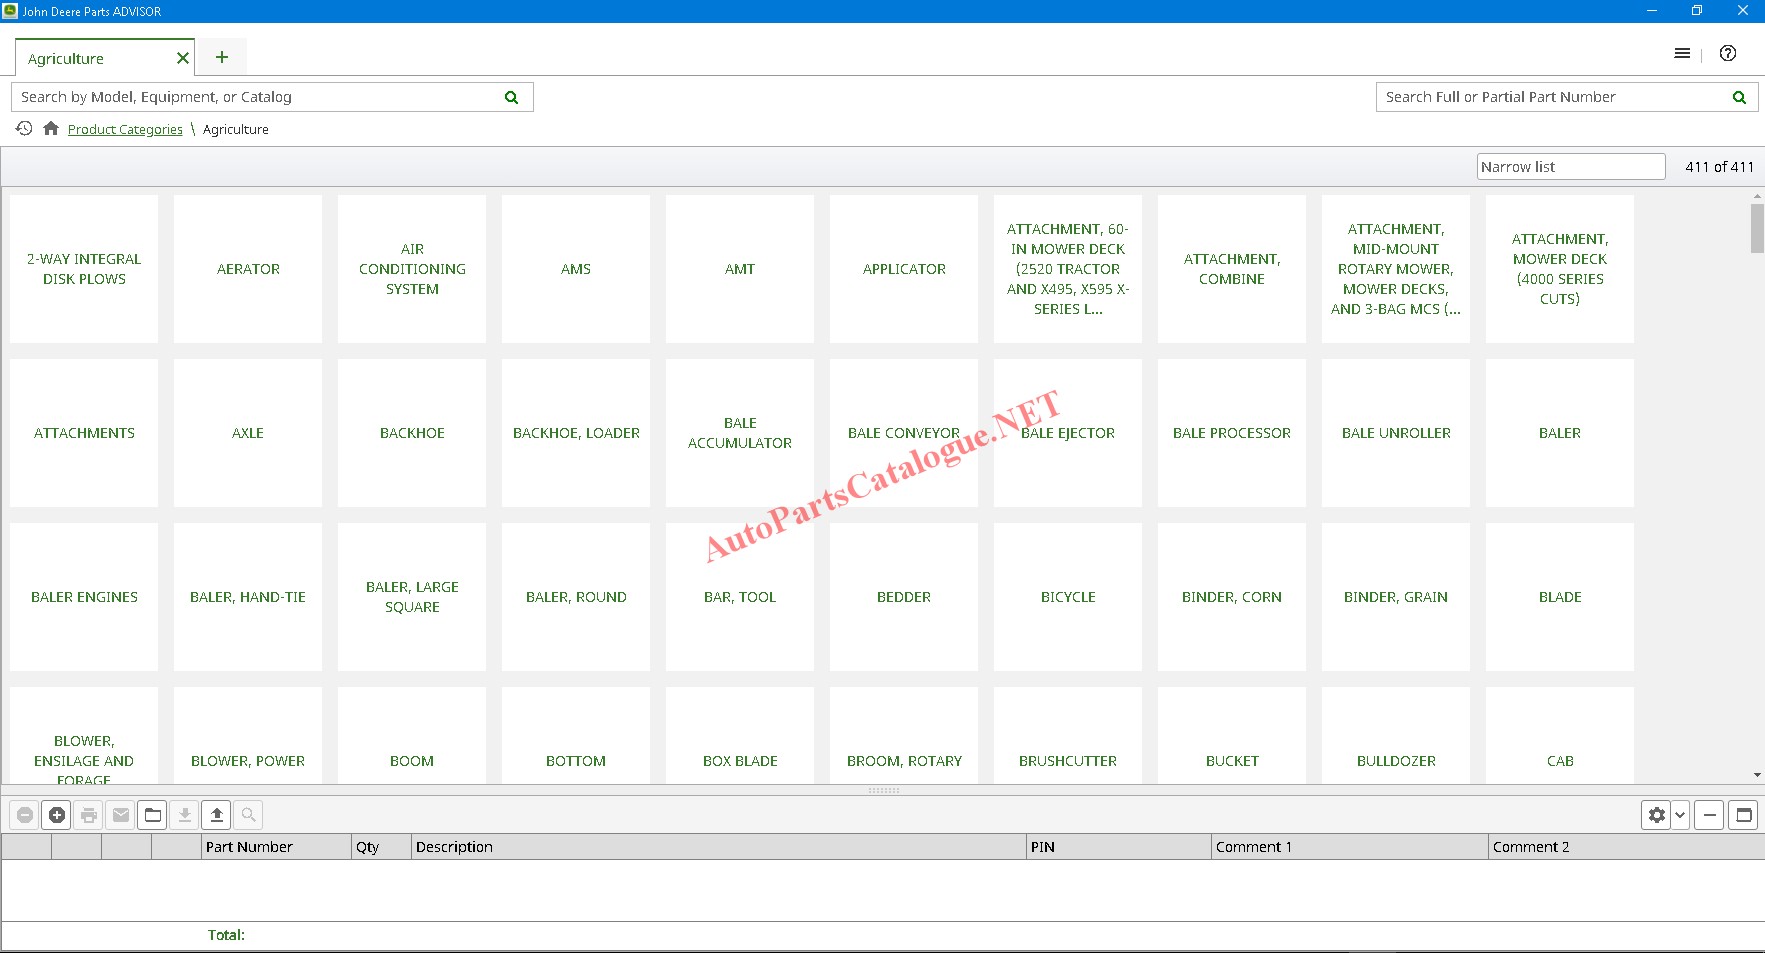The width and height of the screenshot is (1765, 953).
Task: Open the BALE PROCESSOR tile
Action: coord(1232,433)
